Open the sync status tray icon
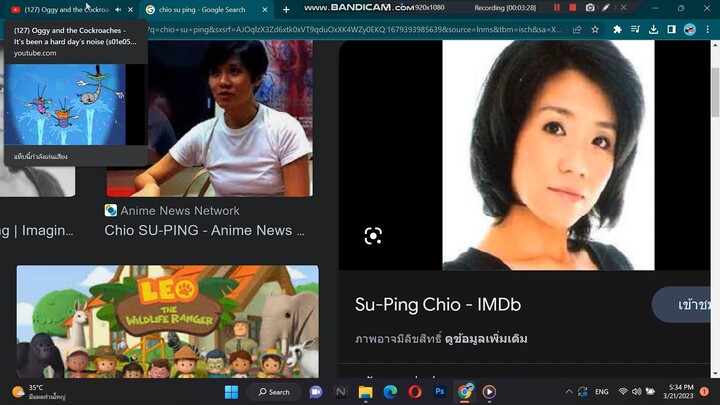Viewport: 720px width, 405px height. (583, 392)
